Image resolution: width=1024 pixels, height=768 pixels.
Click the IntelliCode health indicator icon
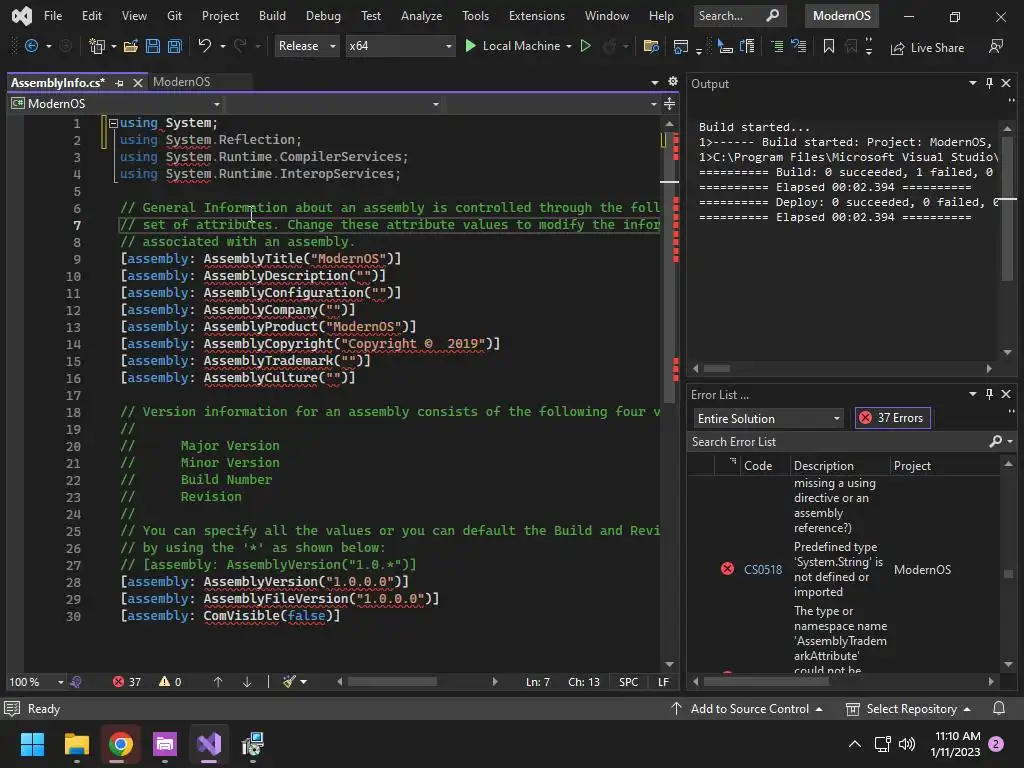(x=76, y=682)
